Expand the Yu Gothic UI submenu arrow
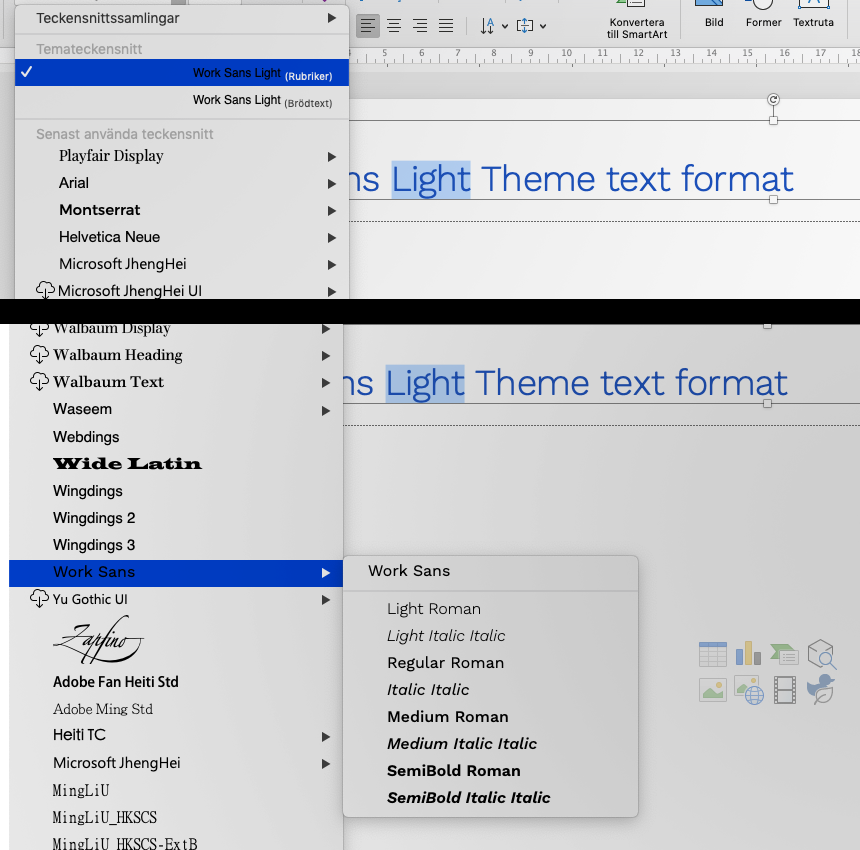Screen dimensions: 860x850 tap(326, 600)
